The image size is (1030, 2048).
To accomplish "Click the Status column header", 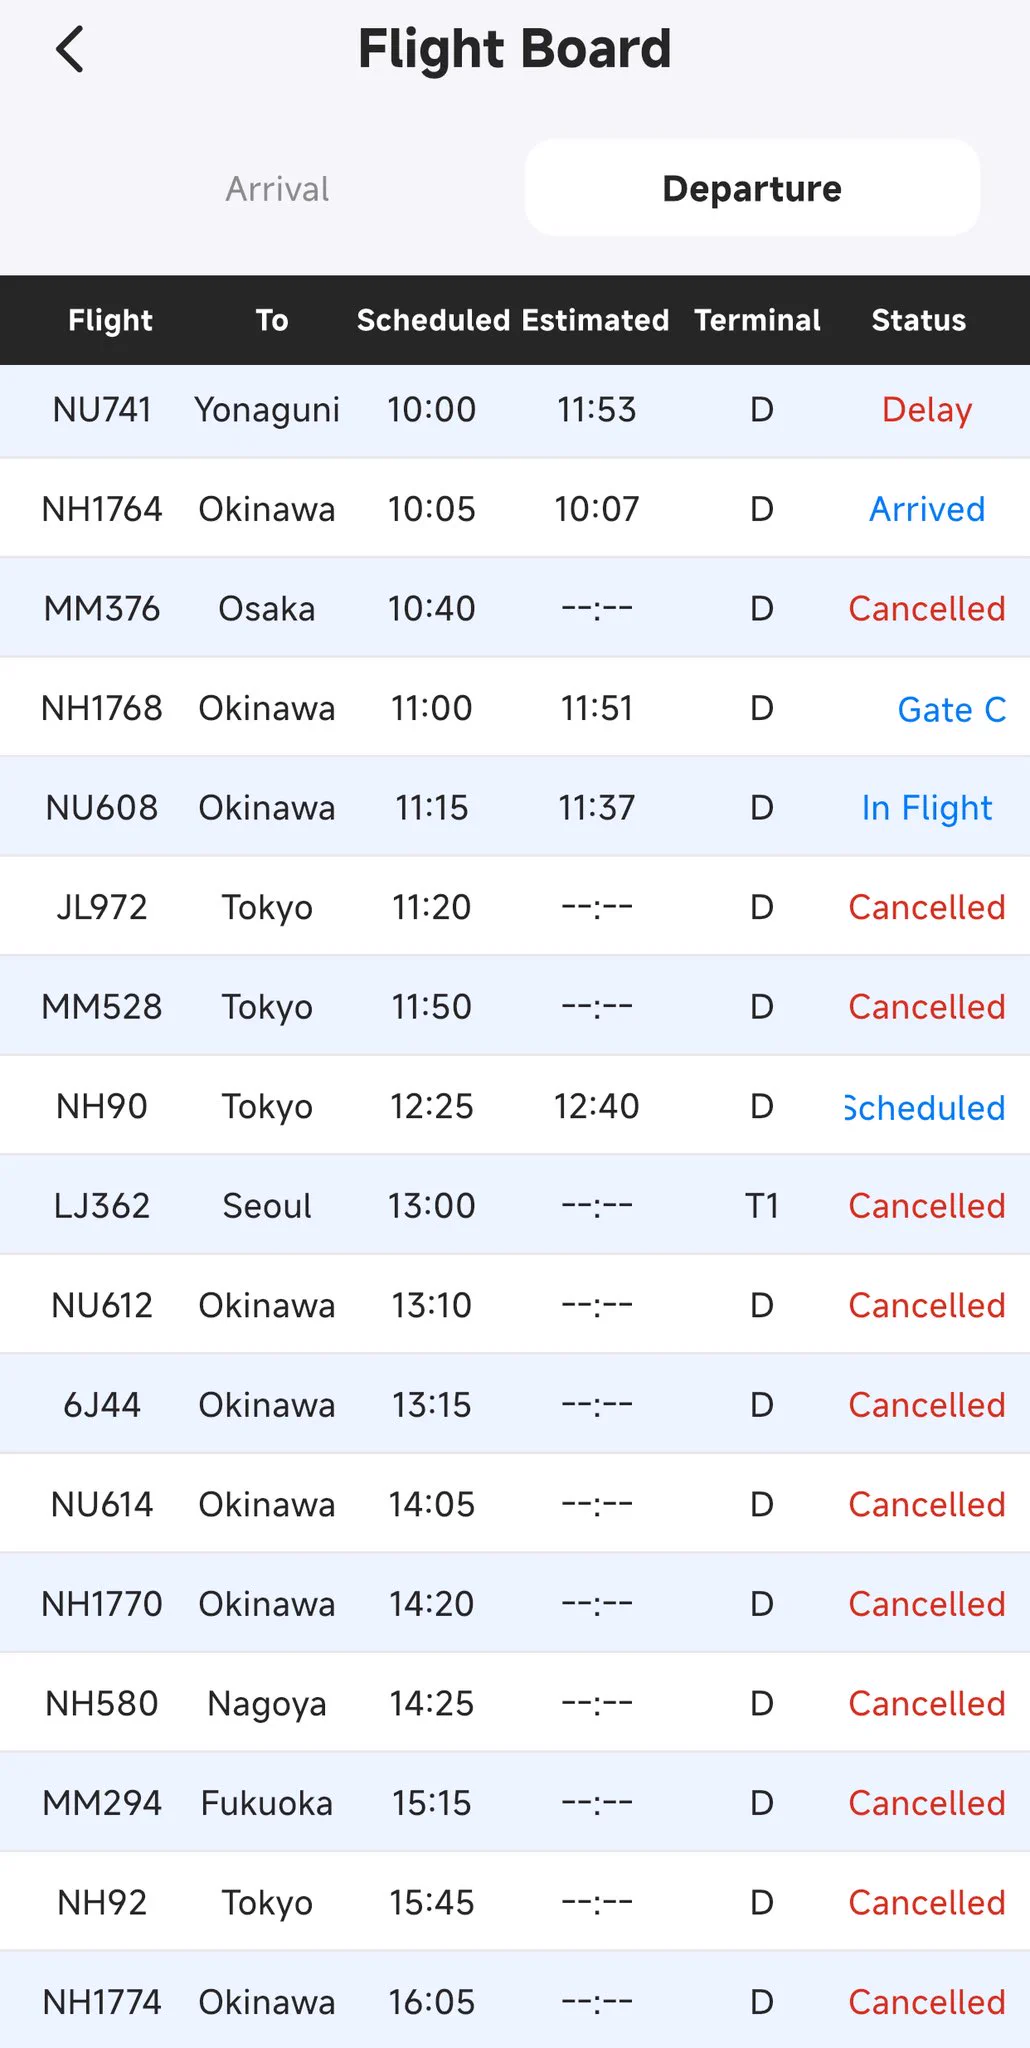I will click(918, 320).
